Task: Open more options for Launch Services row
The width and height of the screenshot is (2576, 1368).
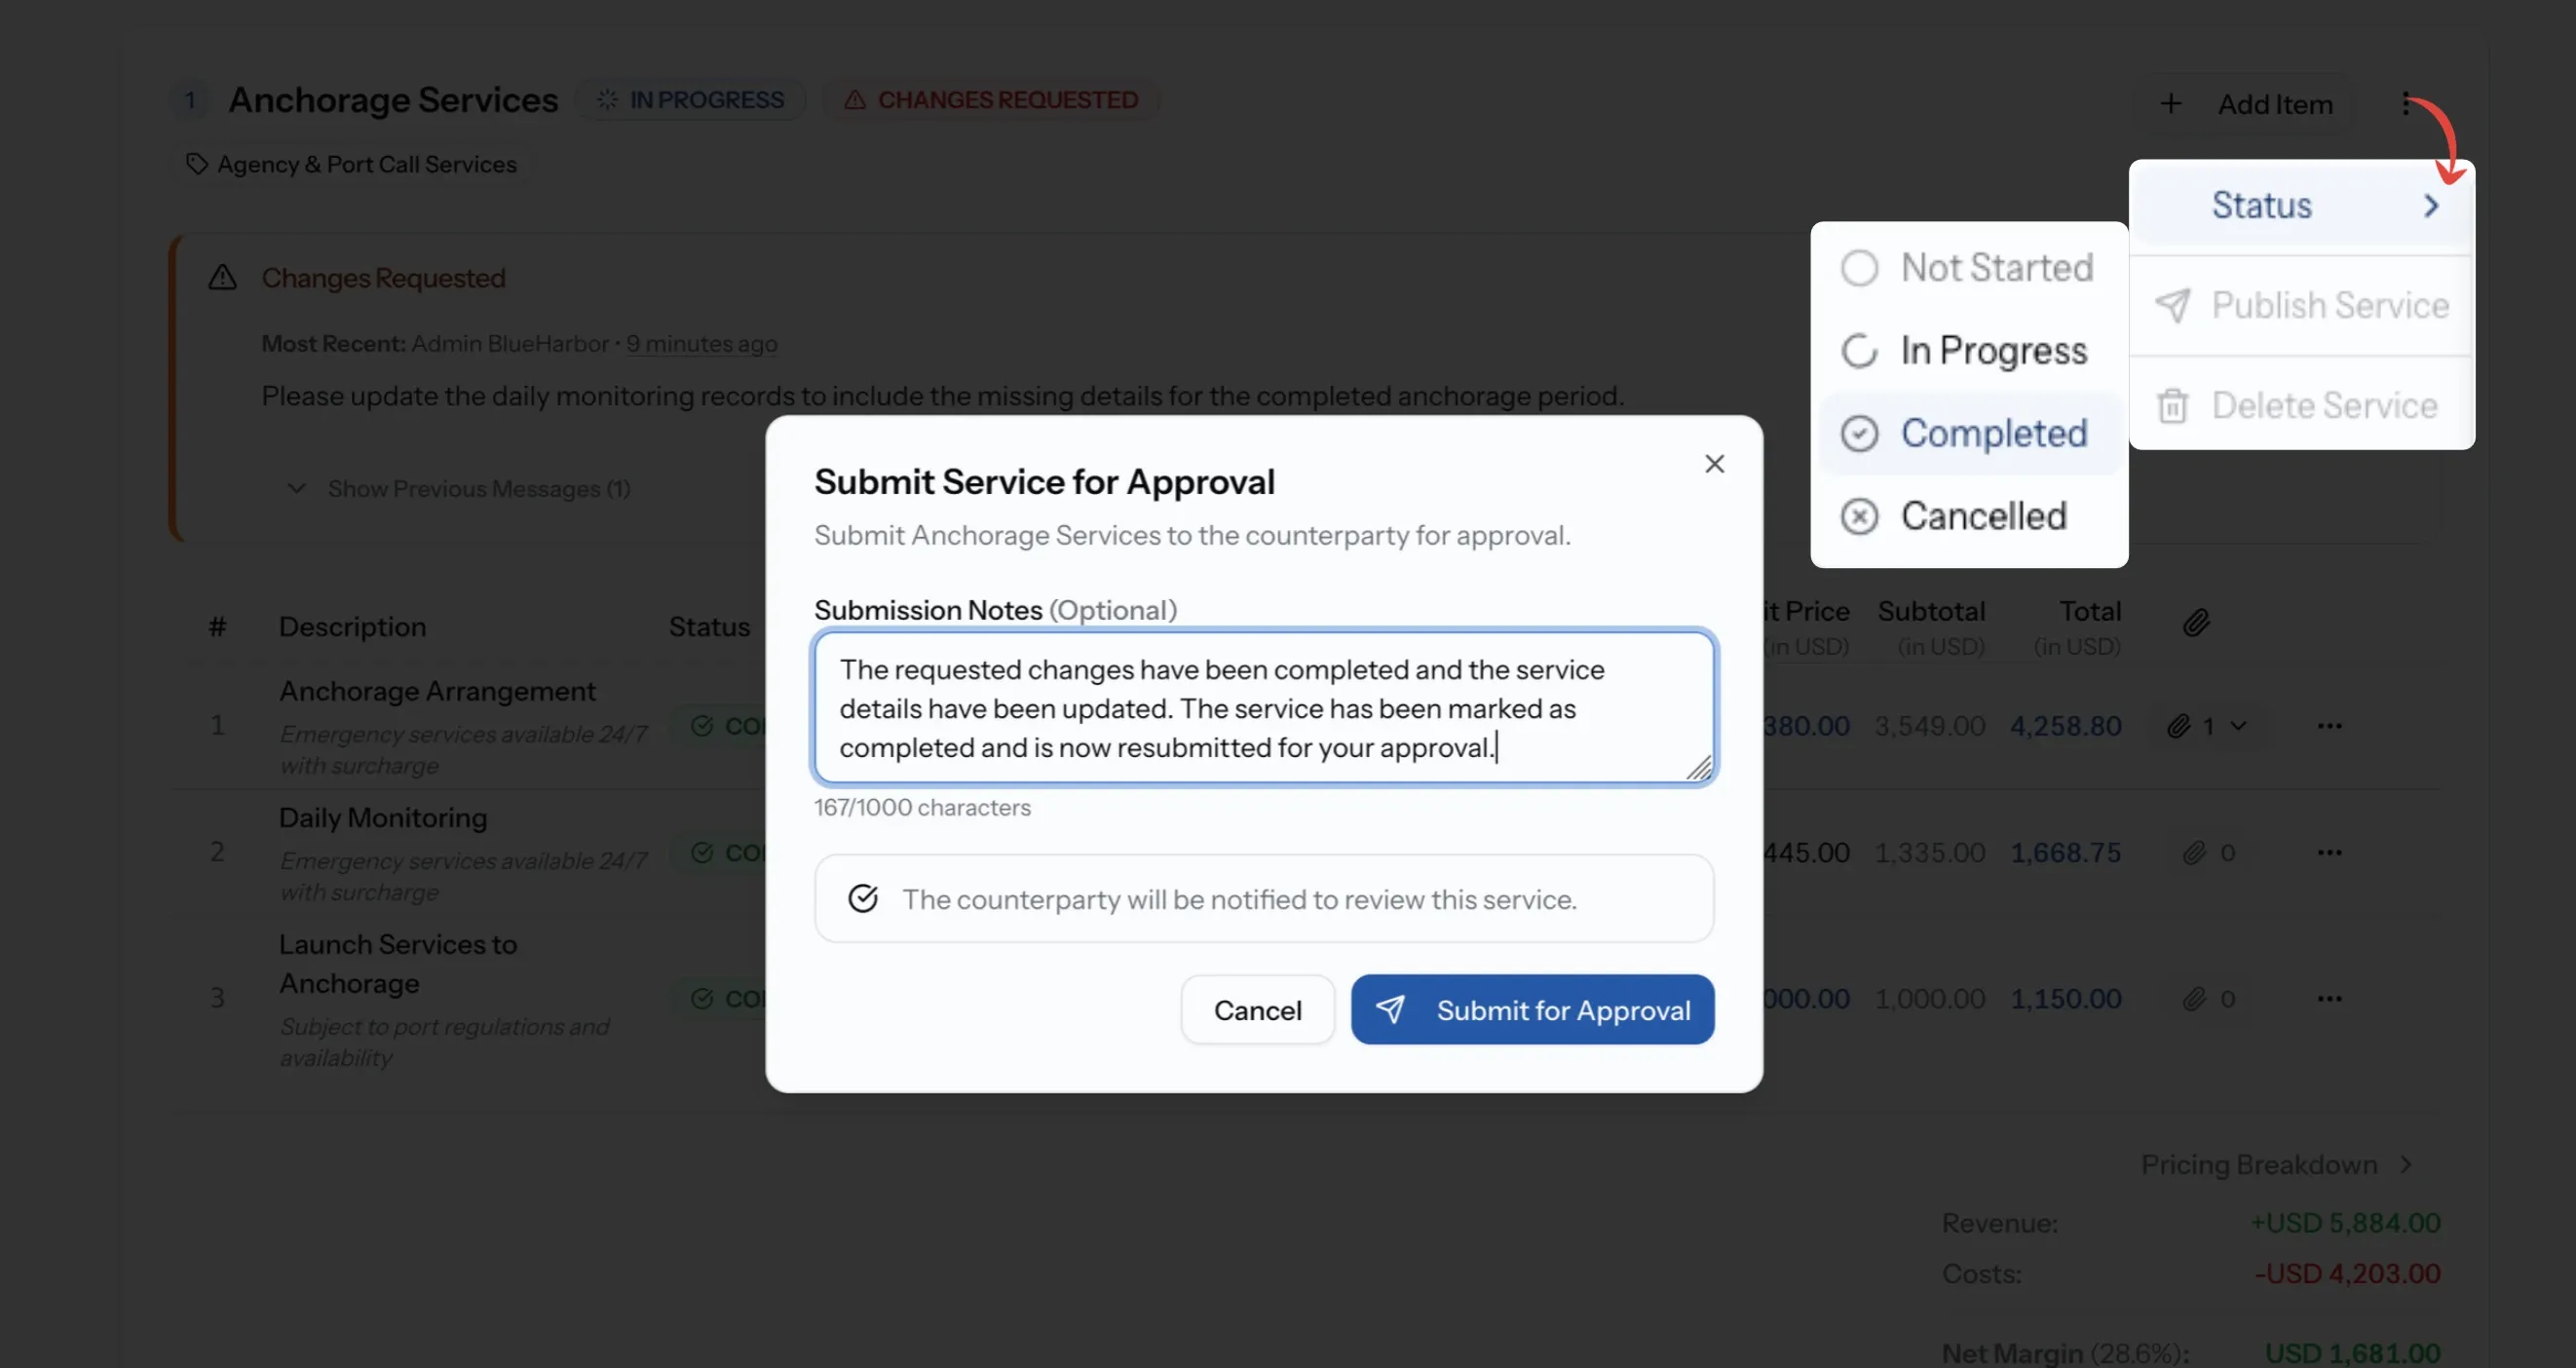Action: 2329,999
